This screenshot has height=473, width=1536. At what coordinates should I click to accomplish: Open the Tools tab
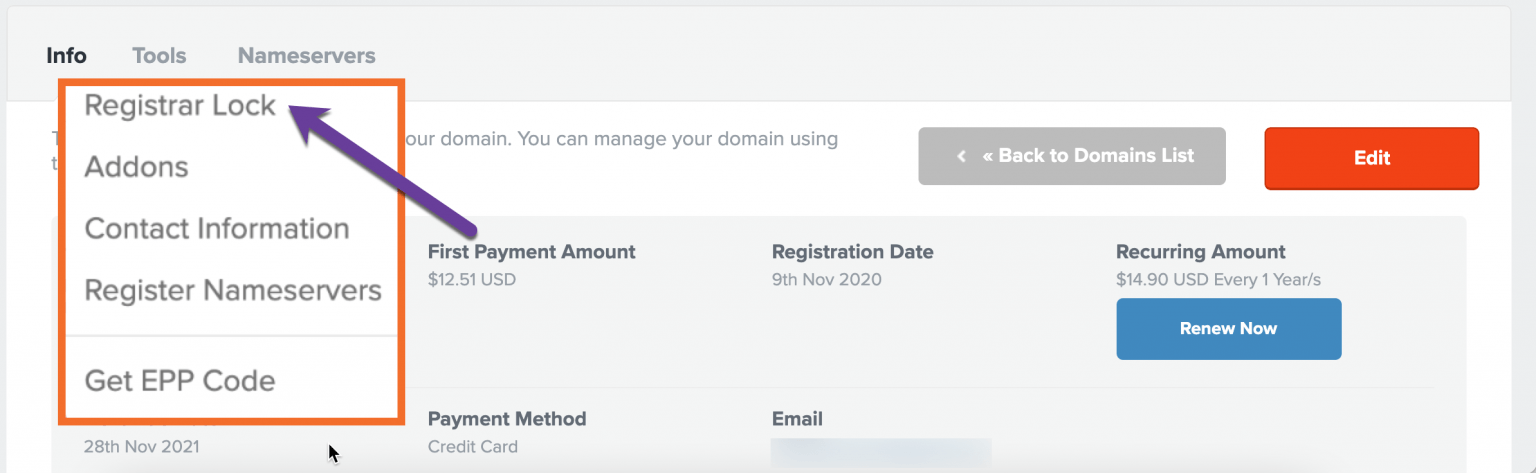159,56
